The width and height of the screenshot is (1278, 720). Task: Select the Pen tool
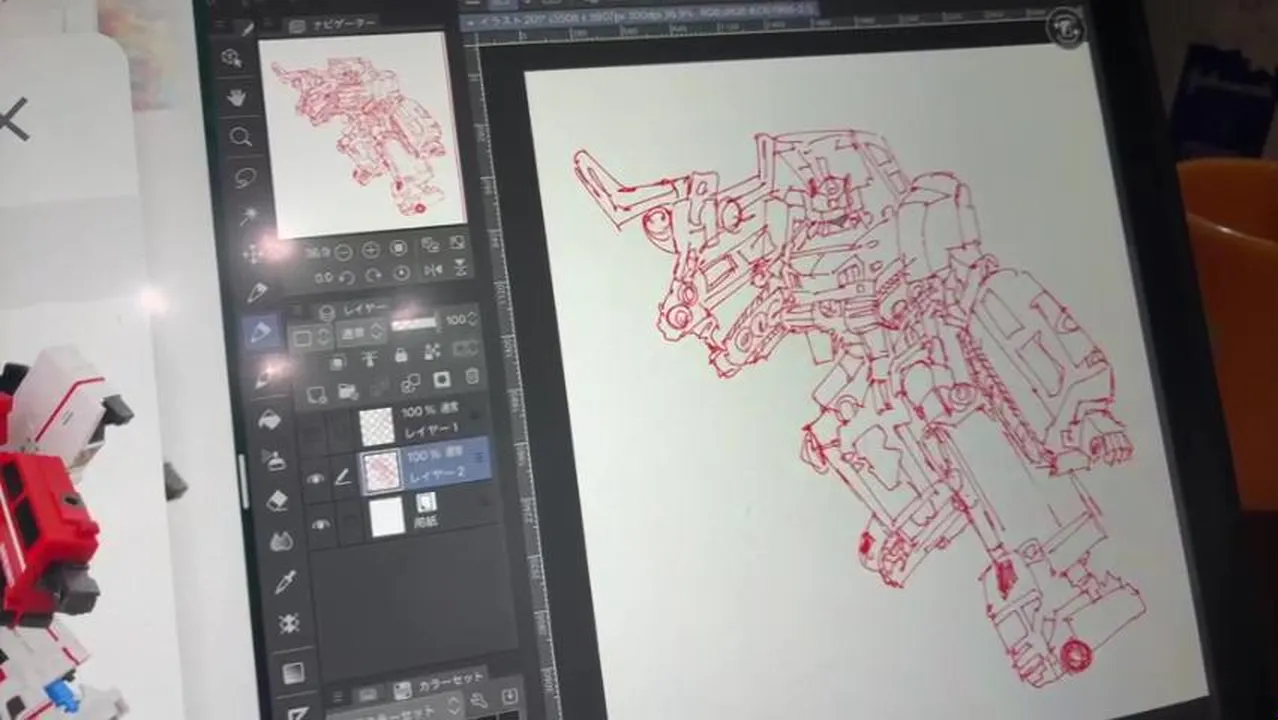[x=257, y=293]
